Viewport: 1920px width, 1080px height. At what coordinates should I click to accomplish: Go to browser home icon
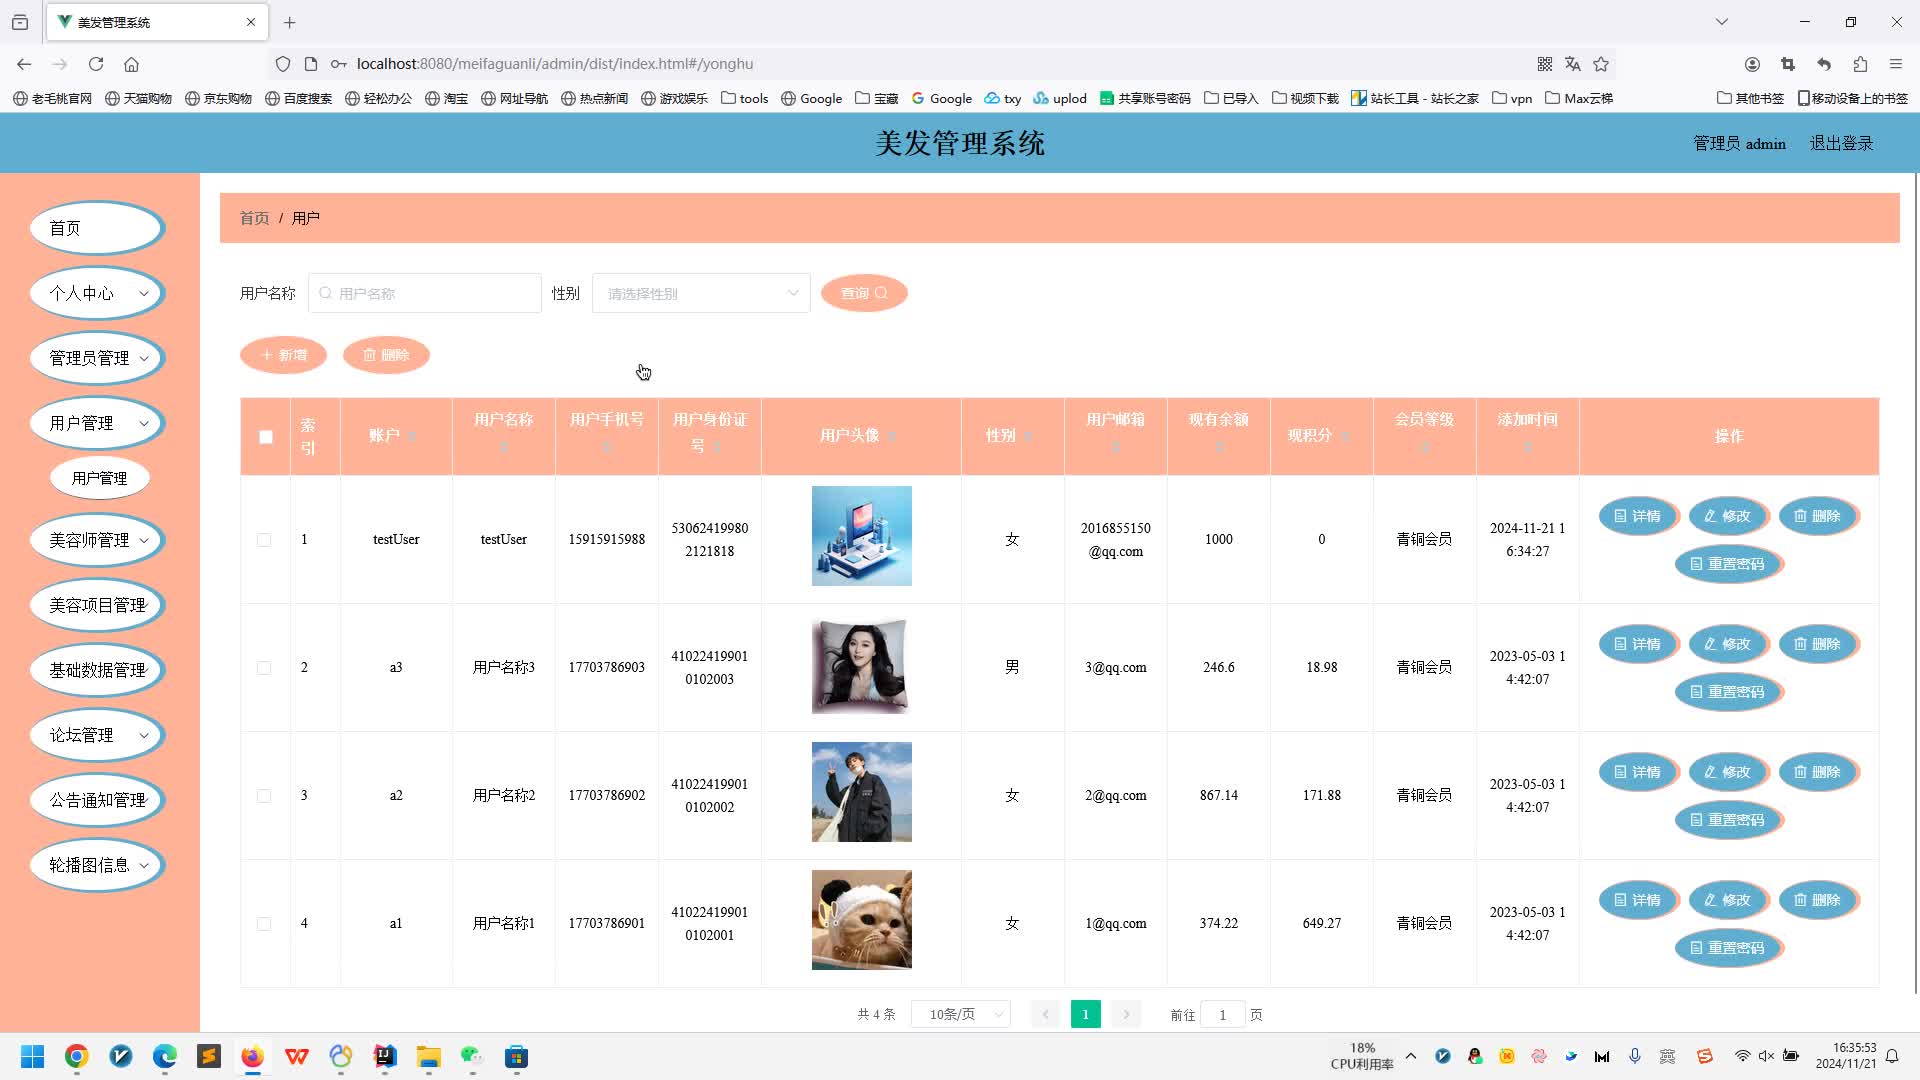click(x=131, y=64)
